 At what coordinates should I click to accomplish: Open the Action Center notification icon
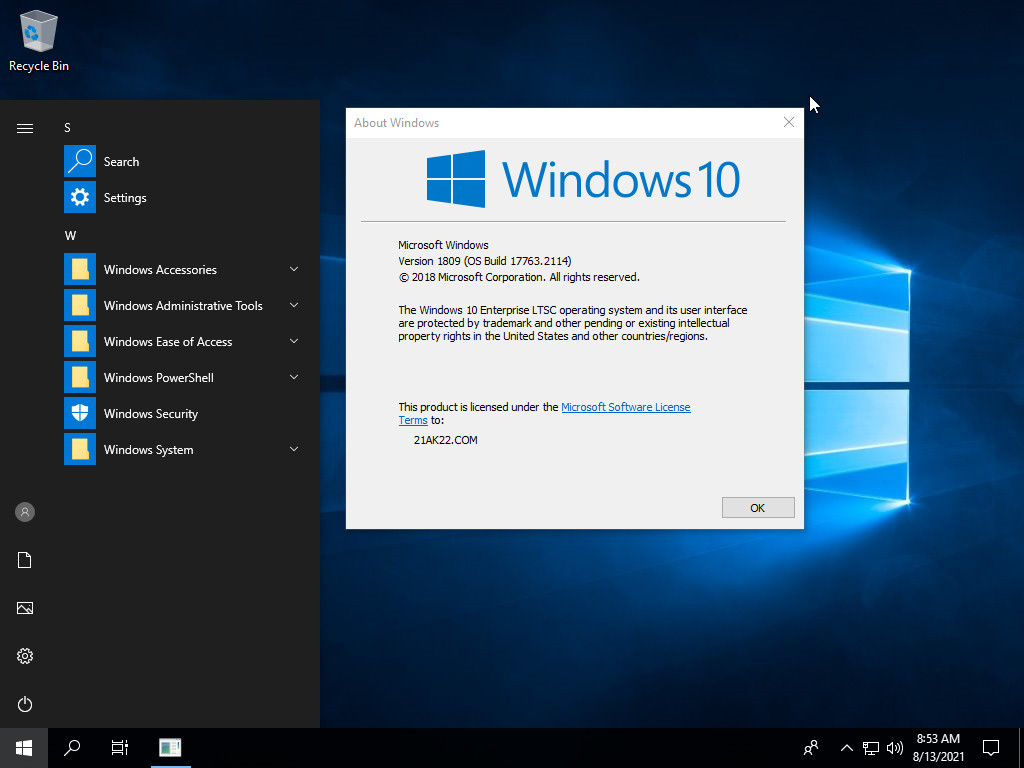(x=991, y=748)
